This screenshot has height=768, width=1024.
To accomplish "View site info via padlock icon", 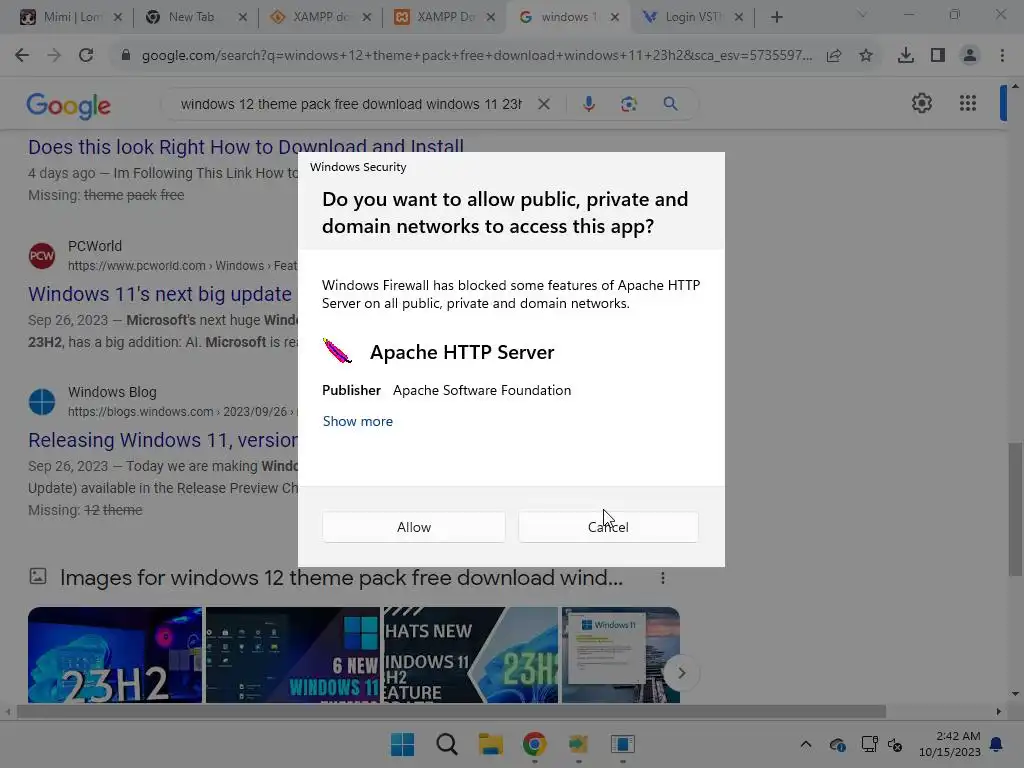I will 125,56.
